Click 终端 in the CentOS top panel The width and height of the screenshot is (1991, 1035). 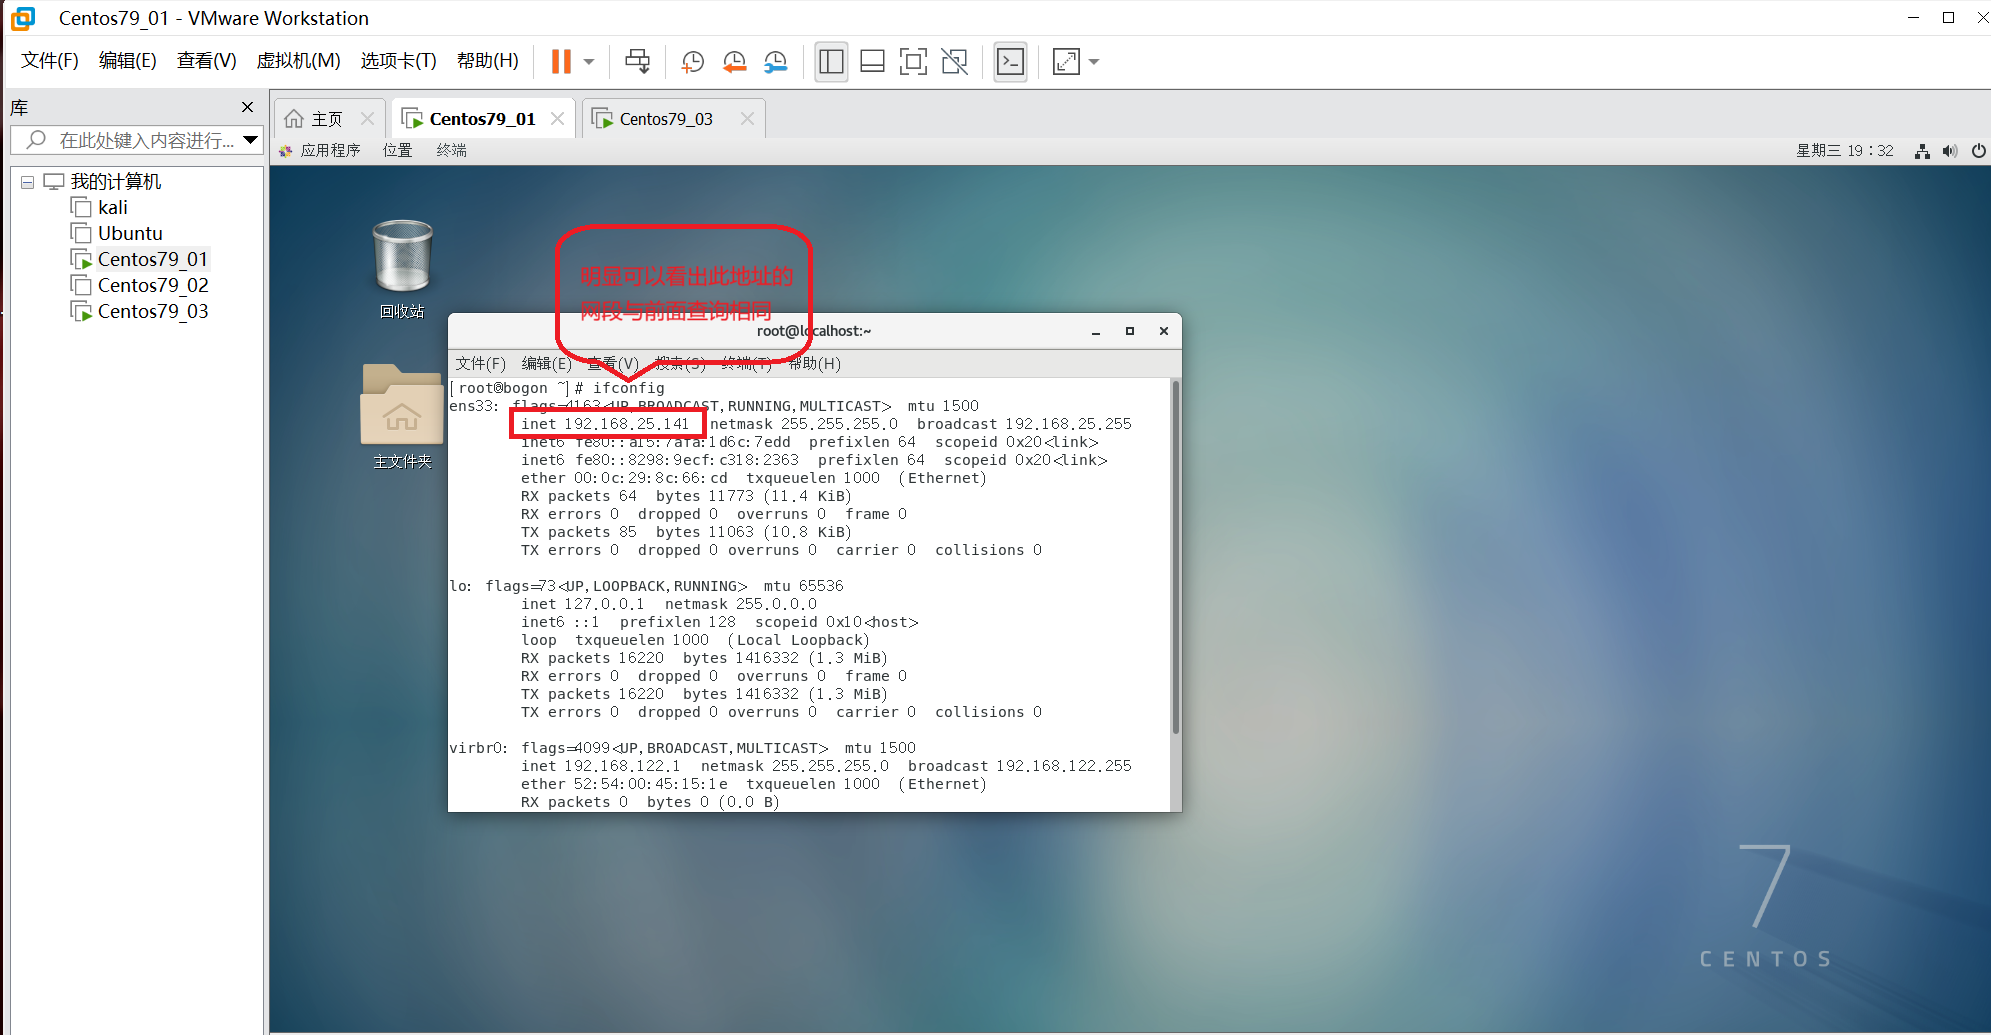452,150
